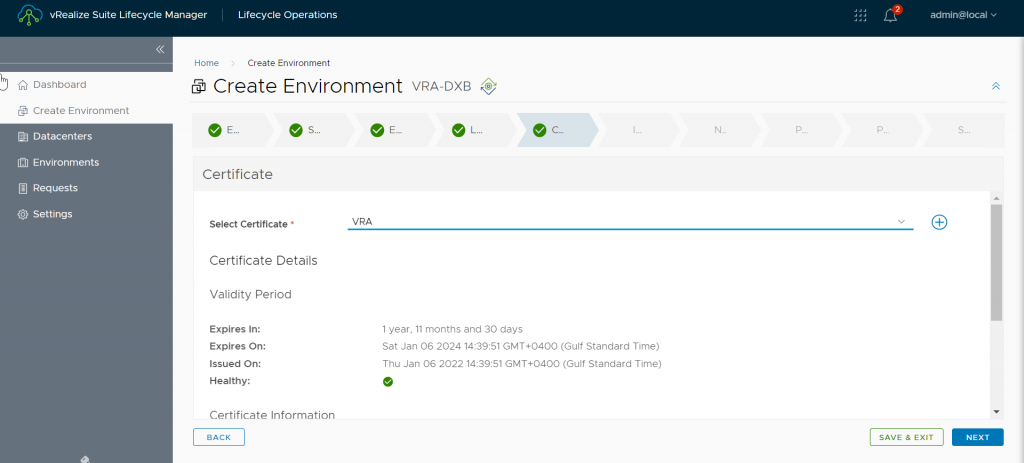Collapse the page header with the double-up chevron

(995, 86)
